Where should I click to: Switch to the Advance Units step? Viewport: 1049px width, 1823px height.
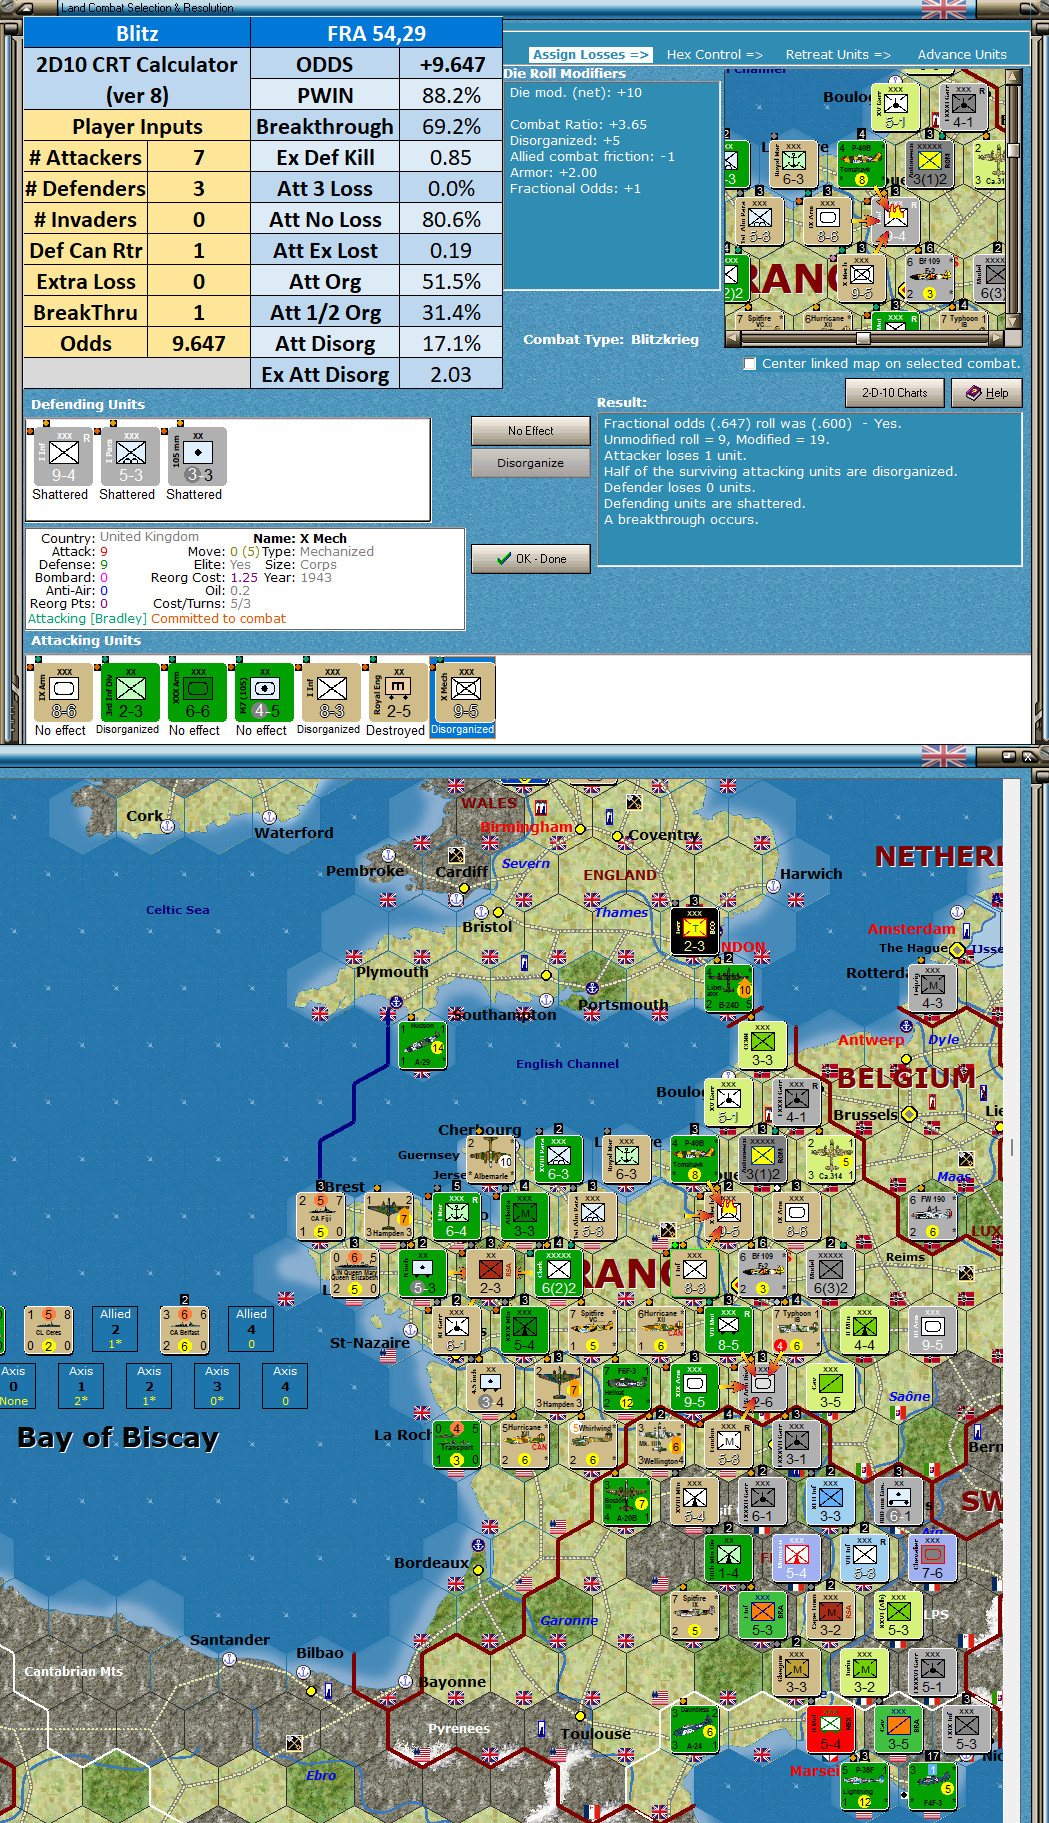click(962, 55)
